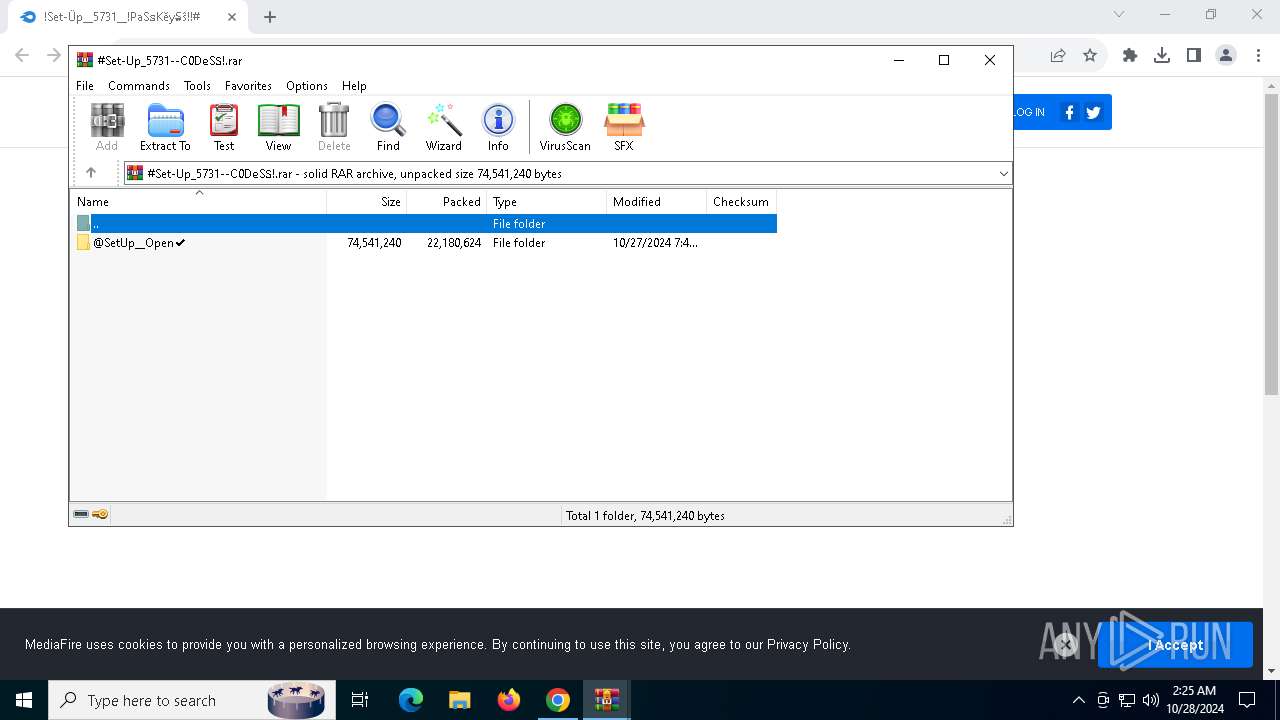
Task: Run the Test archive tool
Action: point(224,127)
